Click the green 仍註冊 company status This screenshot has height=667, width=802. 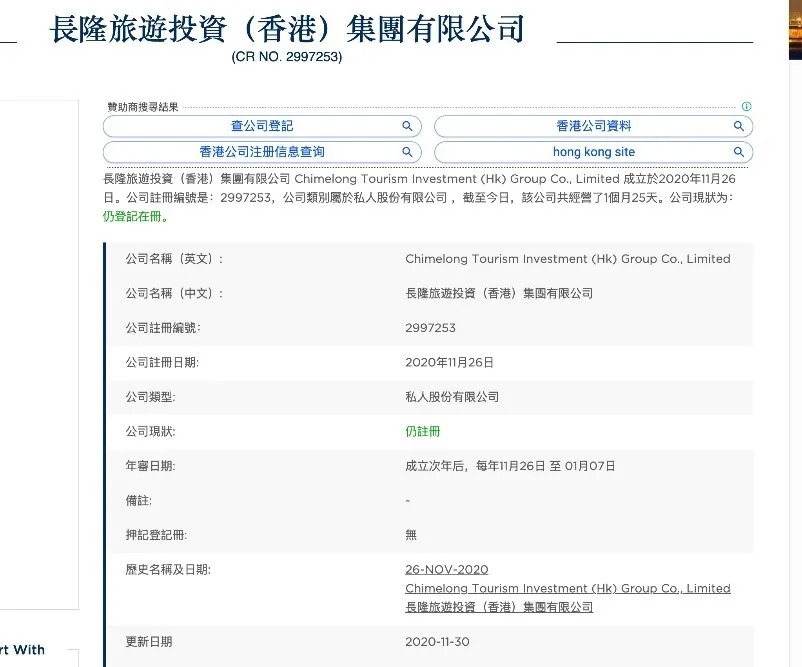point(422,431)
